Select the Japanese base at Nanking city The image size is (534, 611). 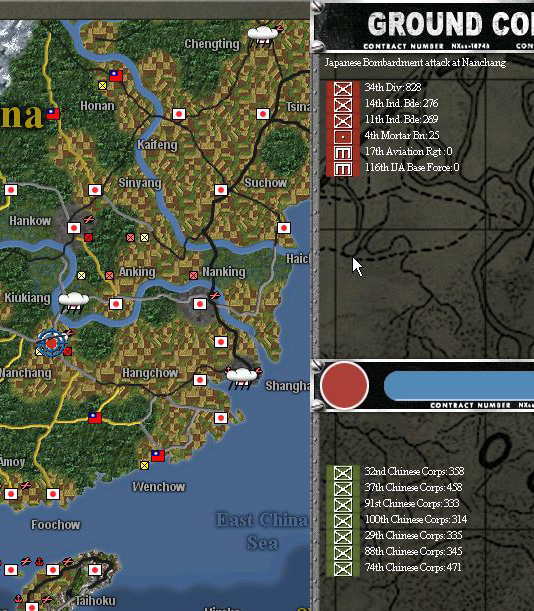pos(200,304)
